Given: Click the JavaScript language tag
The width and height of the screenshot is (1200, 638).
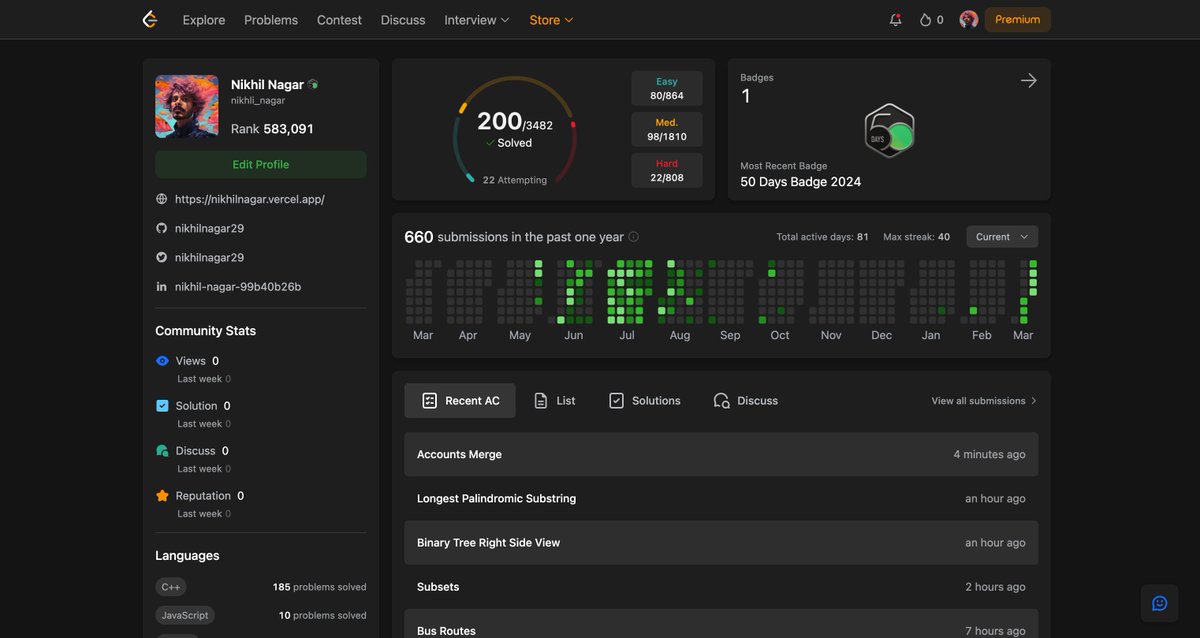Looking at the screenshot, I should pos(185,615).
